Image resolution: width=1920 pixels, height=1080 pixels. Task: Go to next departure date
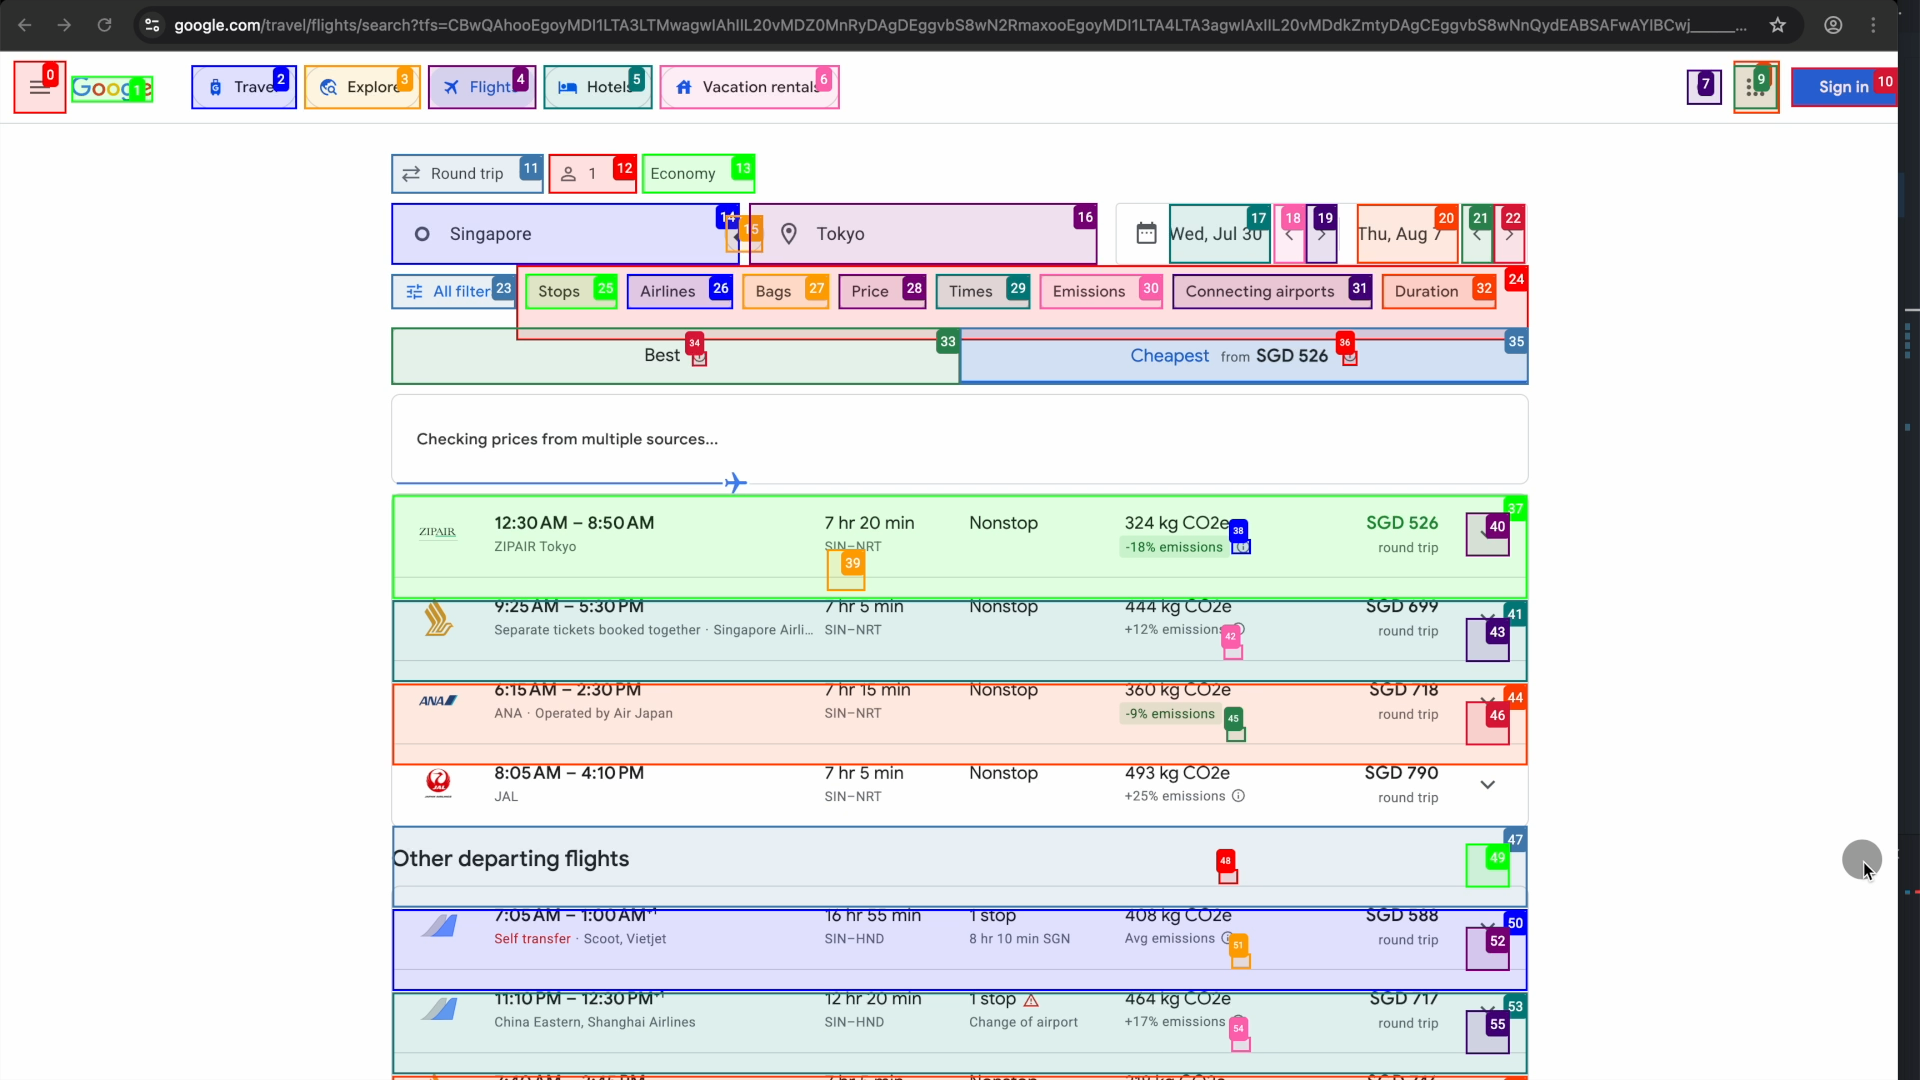[1321, 234]
